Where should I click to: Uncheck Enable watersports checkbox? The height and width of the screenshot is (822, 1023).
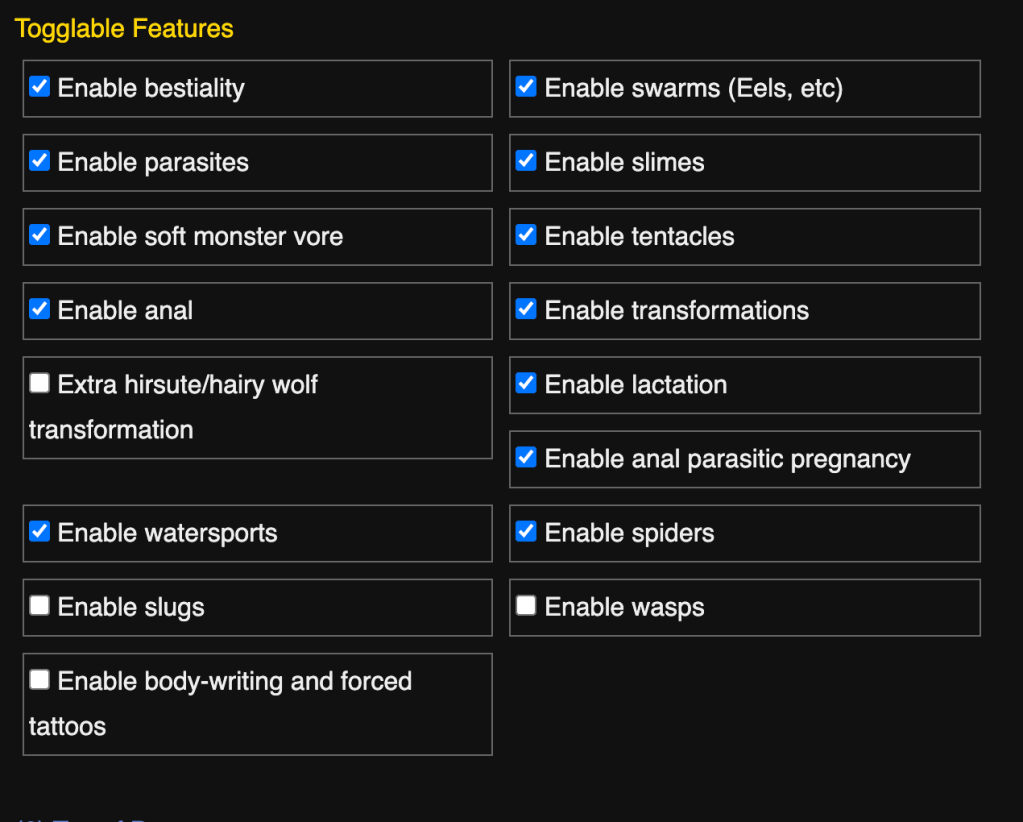pyautogui.click(x=39, y=531)
